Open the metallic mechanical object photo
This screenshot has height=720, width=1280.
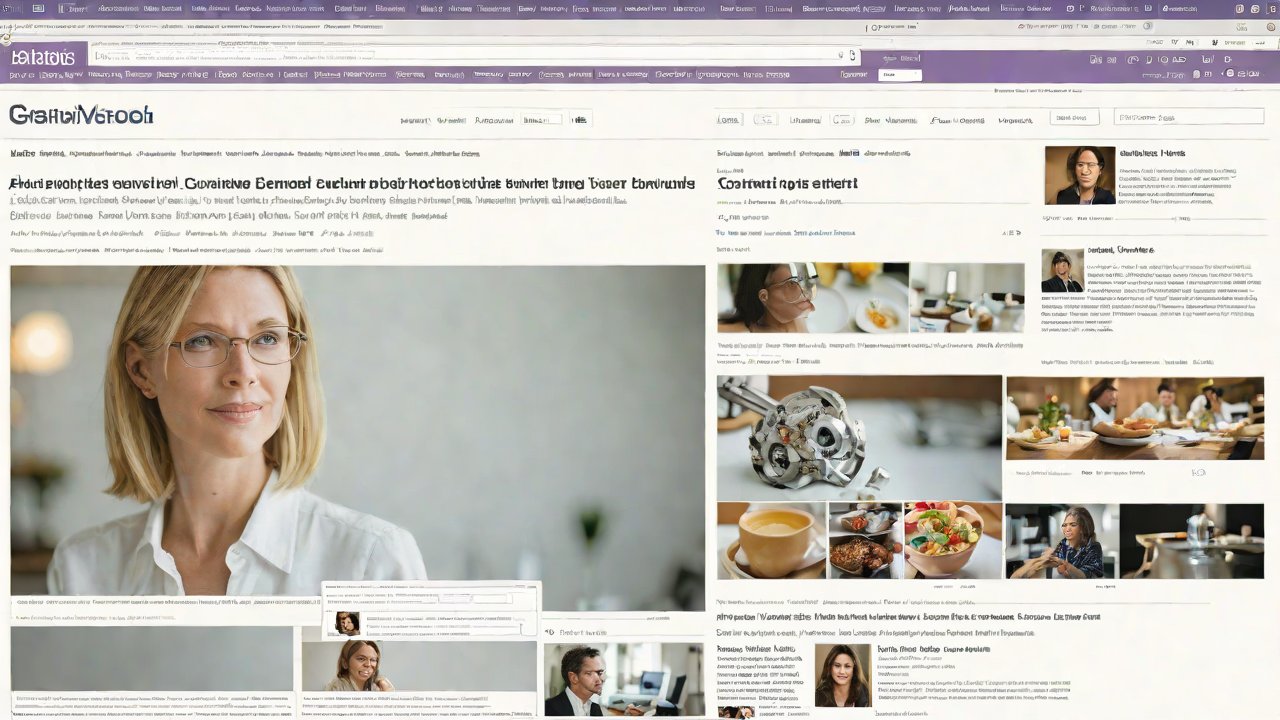coord(858,437)
